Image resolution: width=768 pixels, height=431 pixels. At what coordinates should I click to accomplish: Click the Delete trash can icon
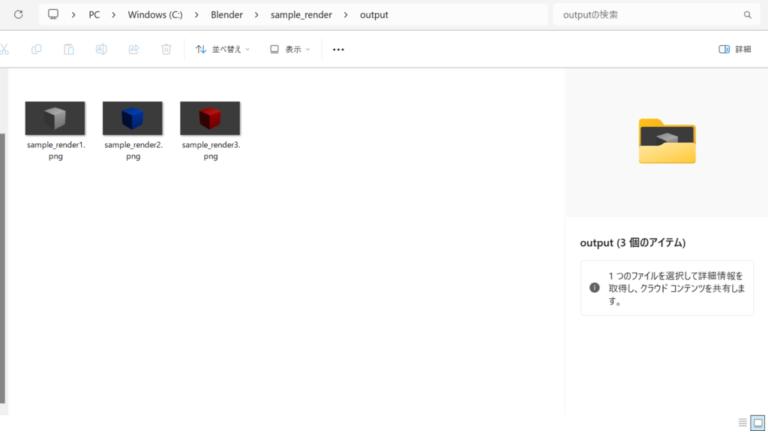(x=166, y=49)
